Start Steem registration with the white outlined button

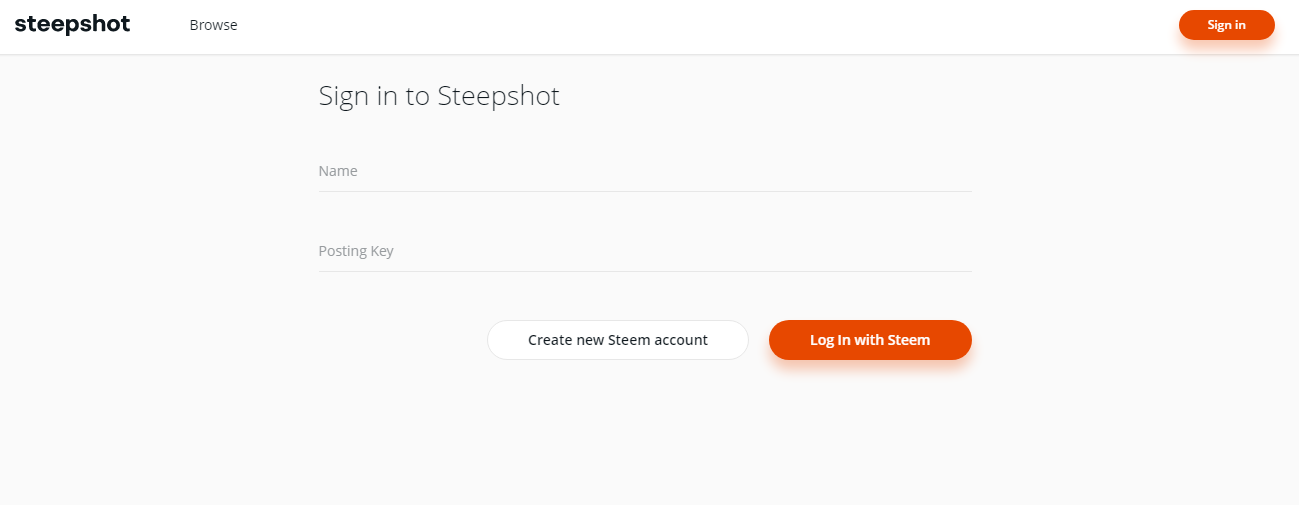(x=618, y=340)
